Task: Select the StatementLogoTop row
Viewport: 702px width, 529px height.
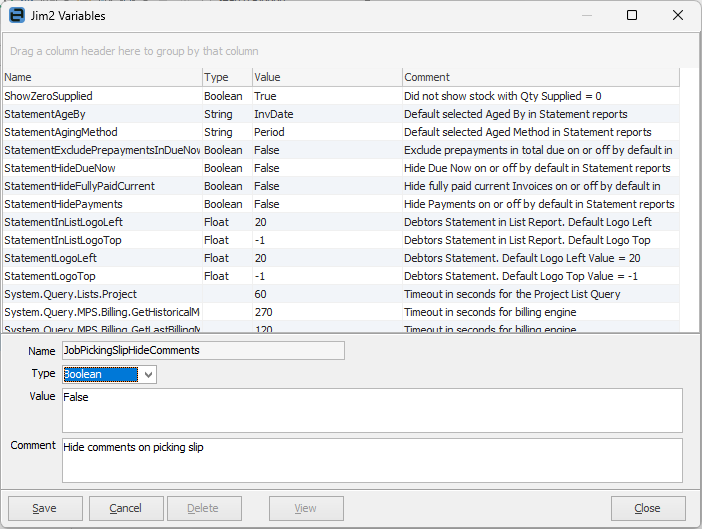Action: 100,276
